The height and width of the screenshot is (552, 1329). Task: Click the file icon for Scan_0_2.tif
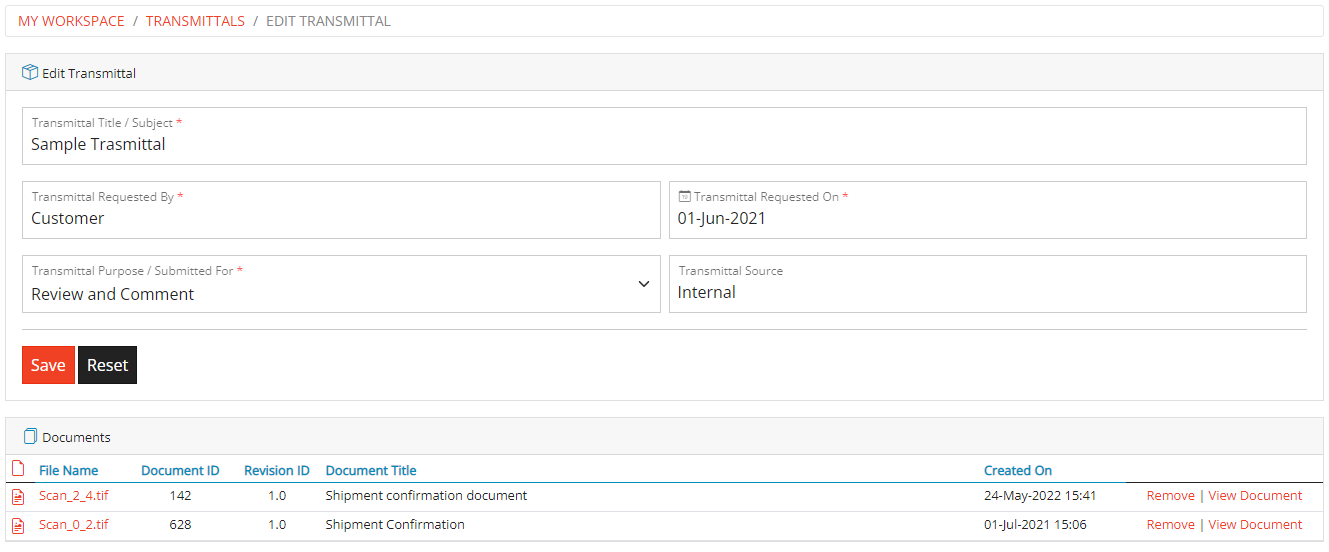pos(17,525)
